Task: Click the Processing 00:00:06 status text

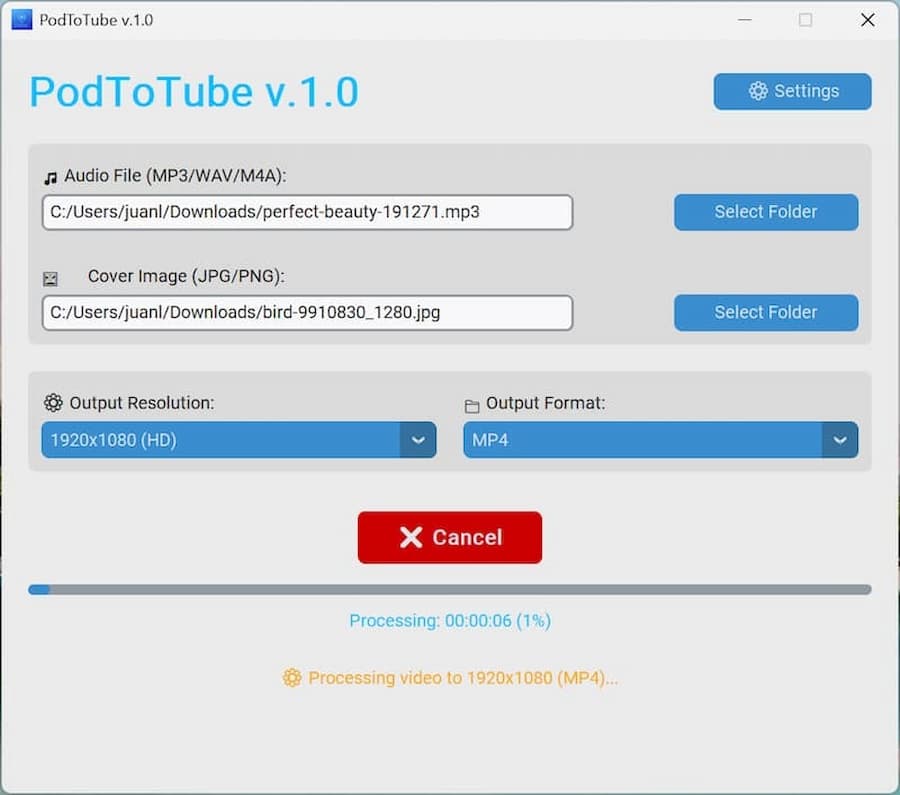Action: 450,621
